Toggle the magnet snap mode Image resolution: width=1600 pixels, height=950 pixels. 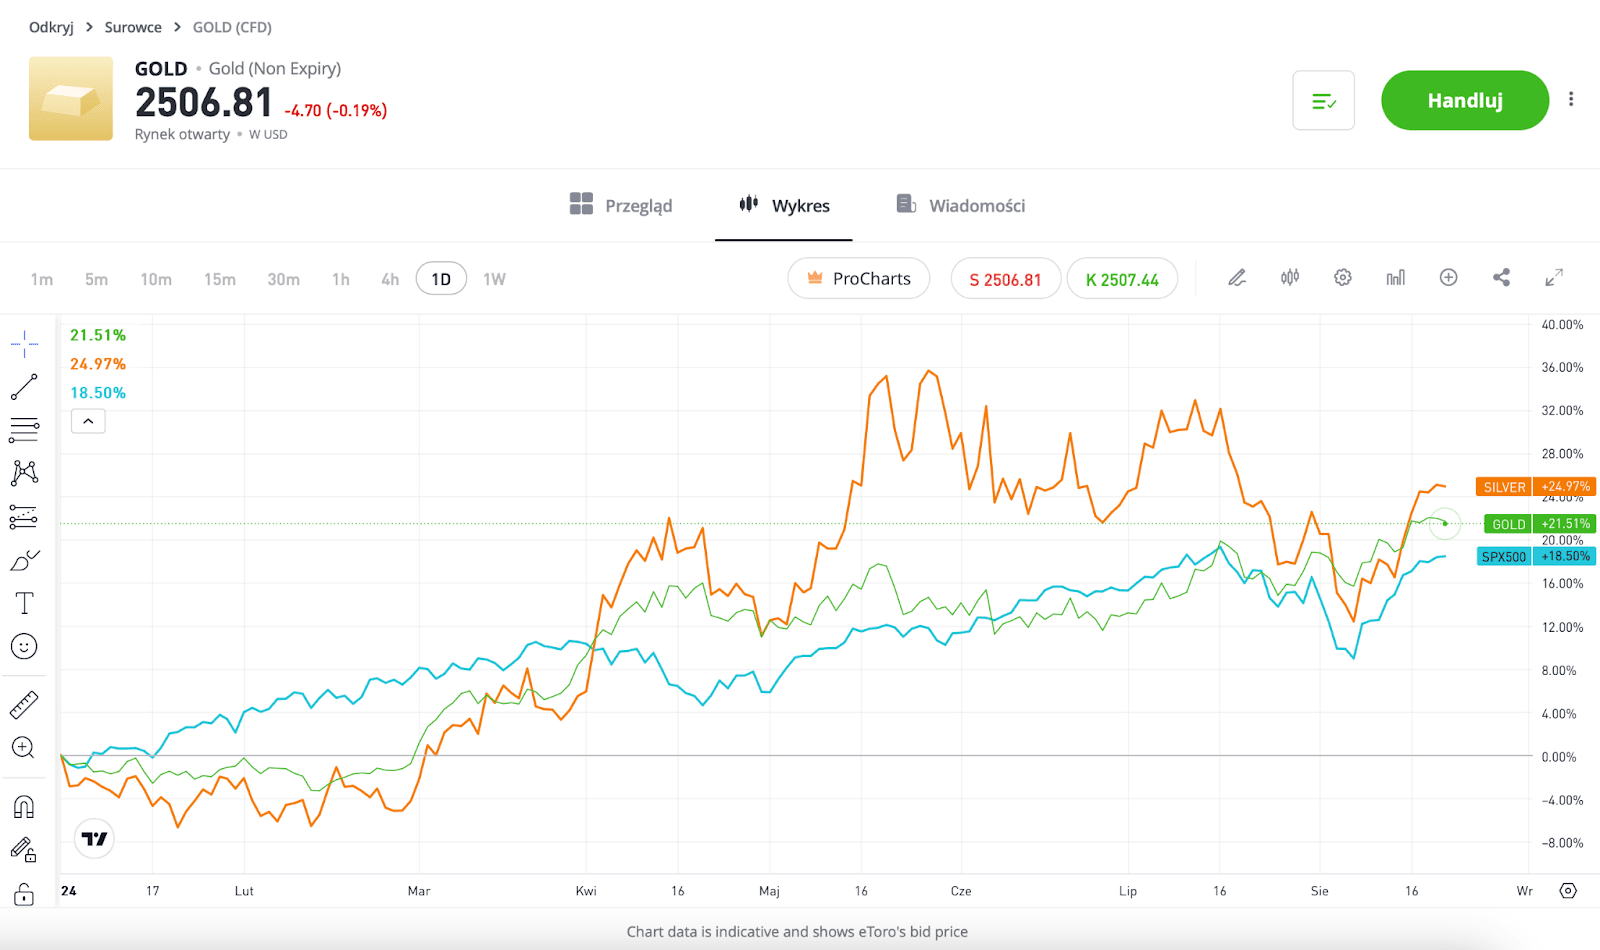[x=24, y=807]
